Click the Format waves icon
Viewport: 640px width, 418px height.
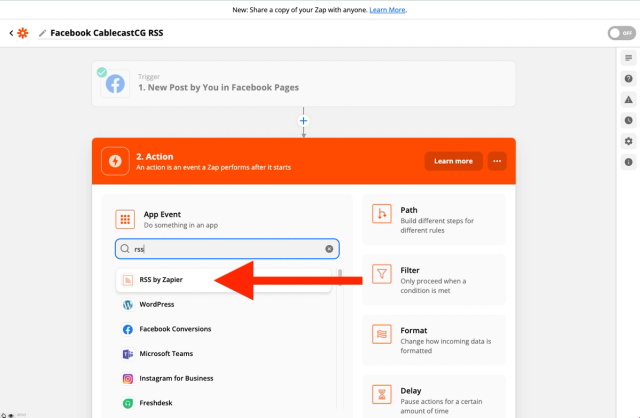382,334
